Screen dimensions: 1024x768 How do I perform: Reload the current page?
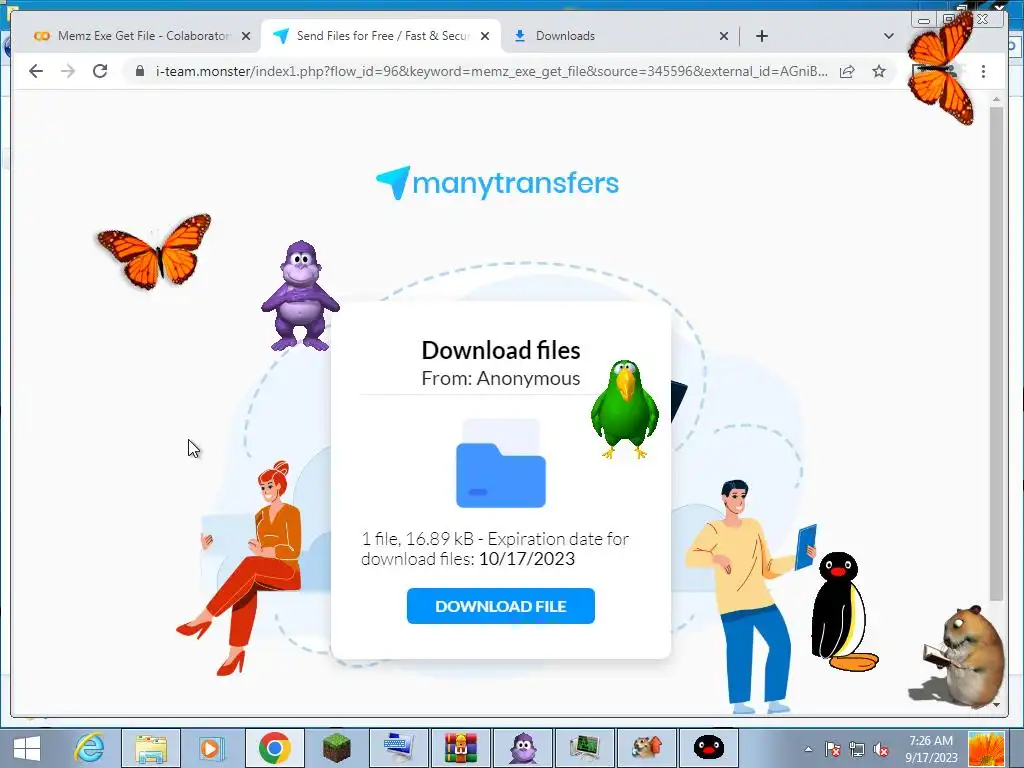[x=100, y=71]
